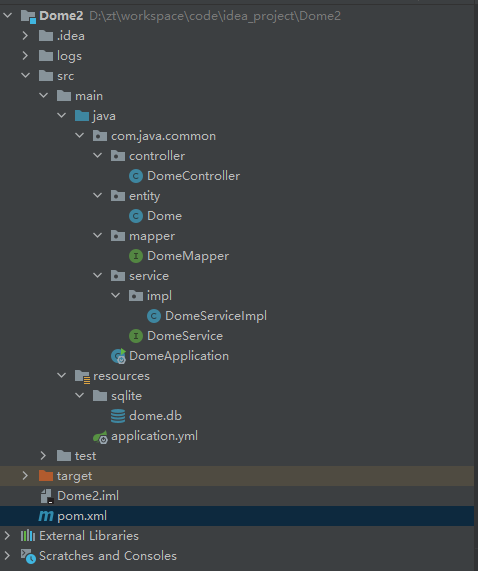478x571 pixels.
Task: Click the Dome2.iml module file icon
Action: 47,496
